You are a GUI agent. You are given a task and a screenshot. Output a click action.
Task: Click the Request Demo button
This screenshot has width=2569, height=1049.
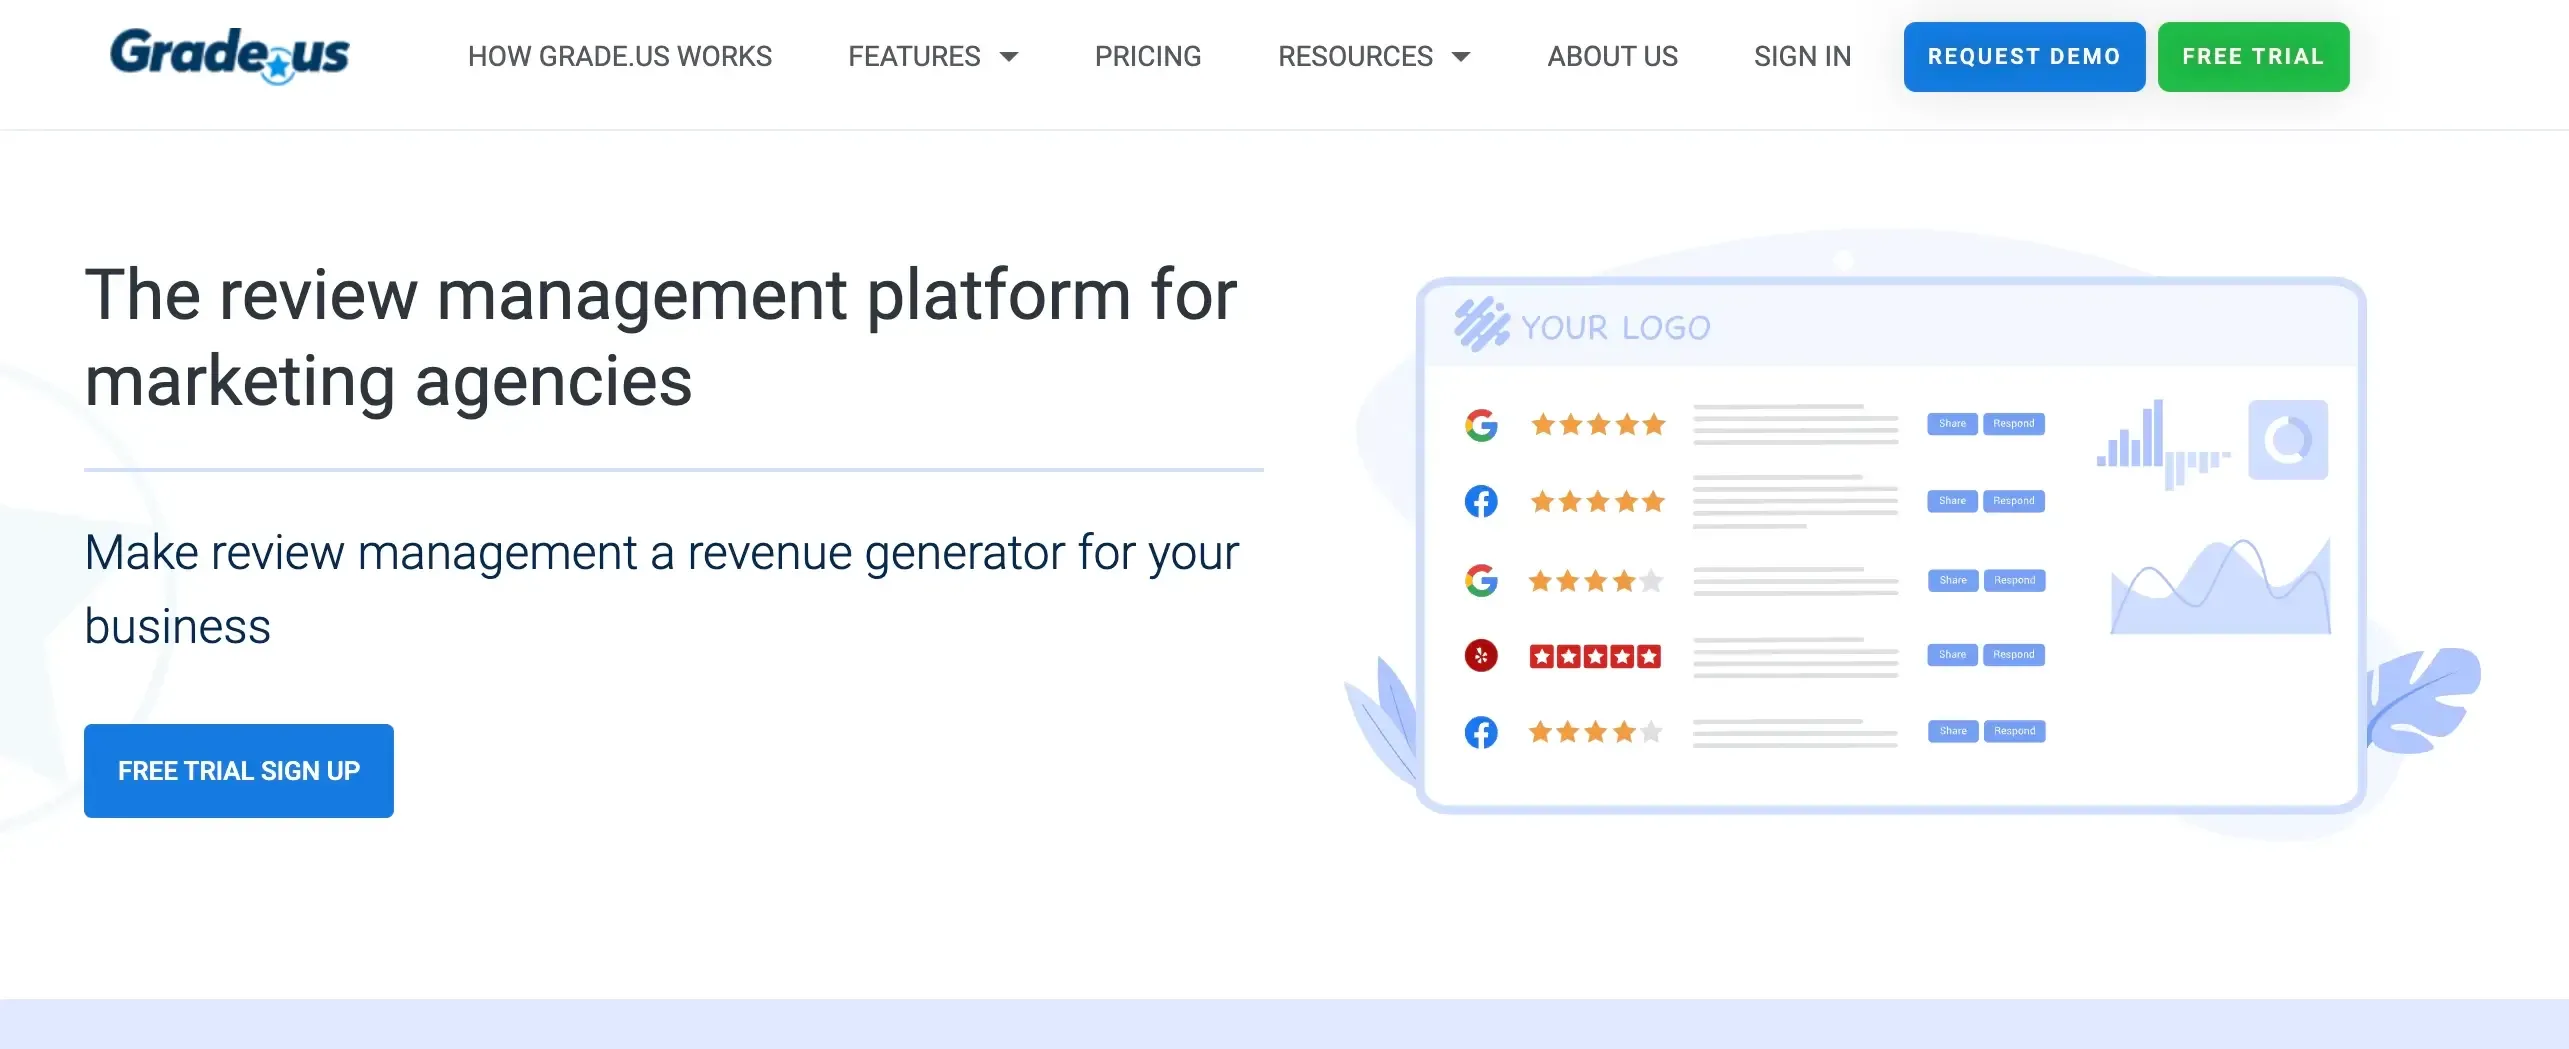pos(2024,57)
